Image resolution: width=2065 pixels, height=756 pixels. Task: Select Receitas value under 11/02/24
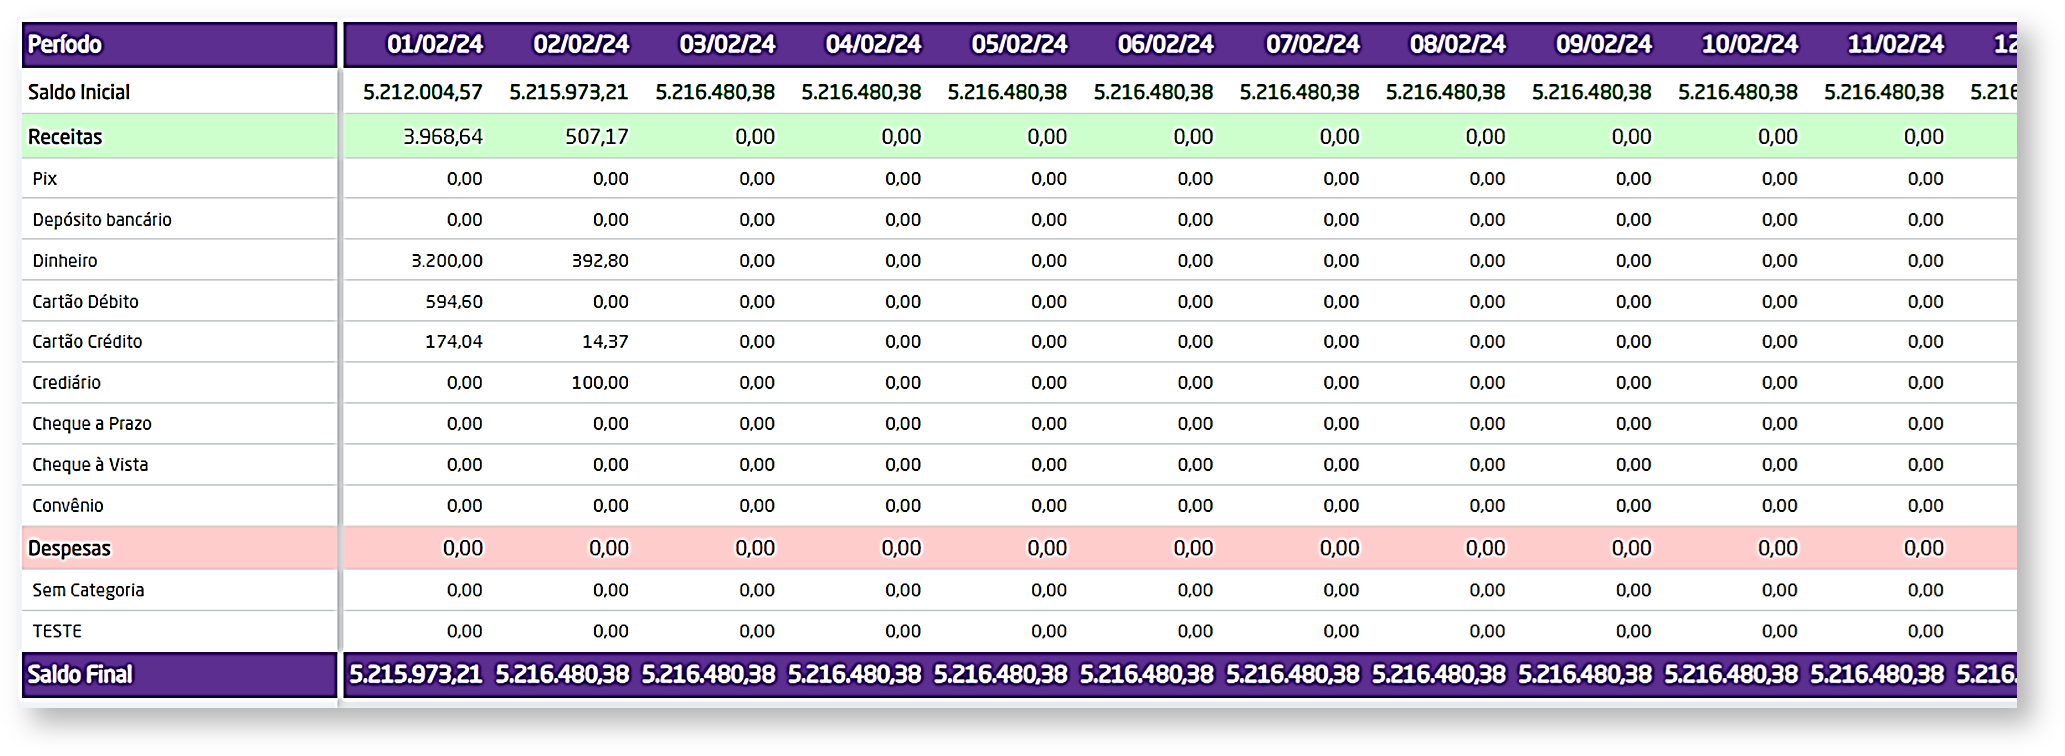(x=1924, y=137)
